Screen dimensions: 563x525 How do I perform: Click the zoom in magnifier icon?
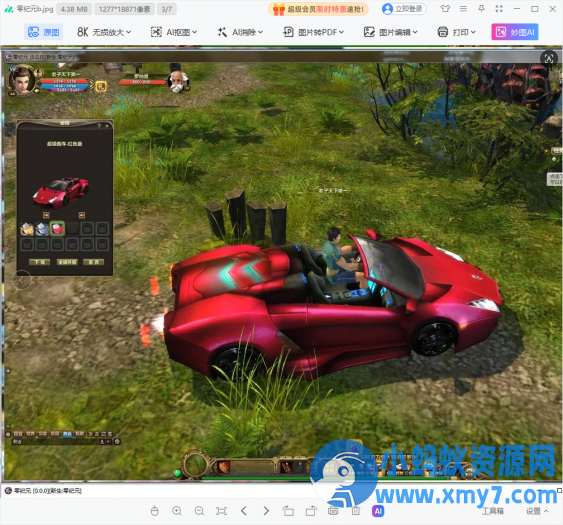177,511
